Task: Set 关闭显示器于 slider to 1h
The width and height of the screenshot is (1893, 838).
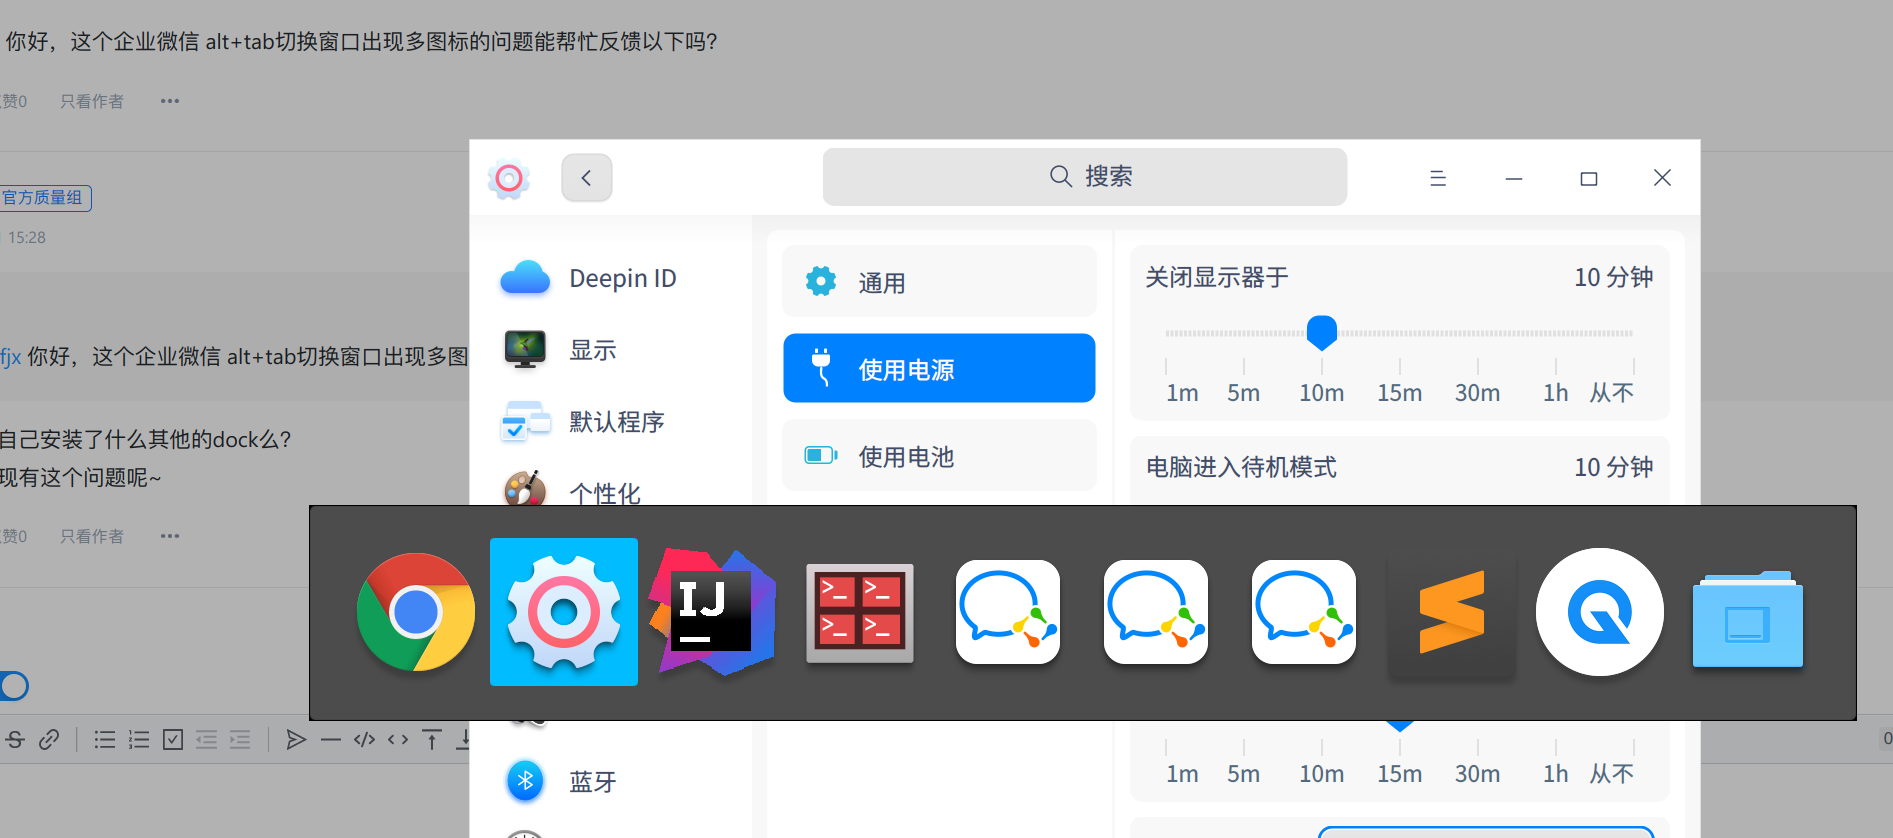Action: 1555,393
